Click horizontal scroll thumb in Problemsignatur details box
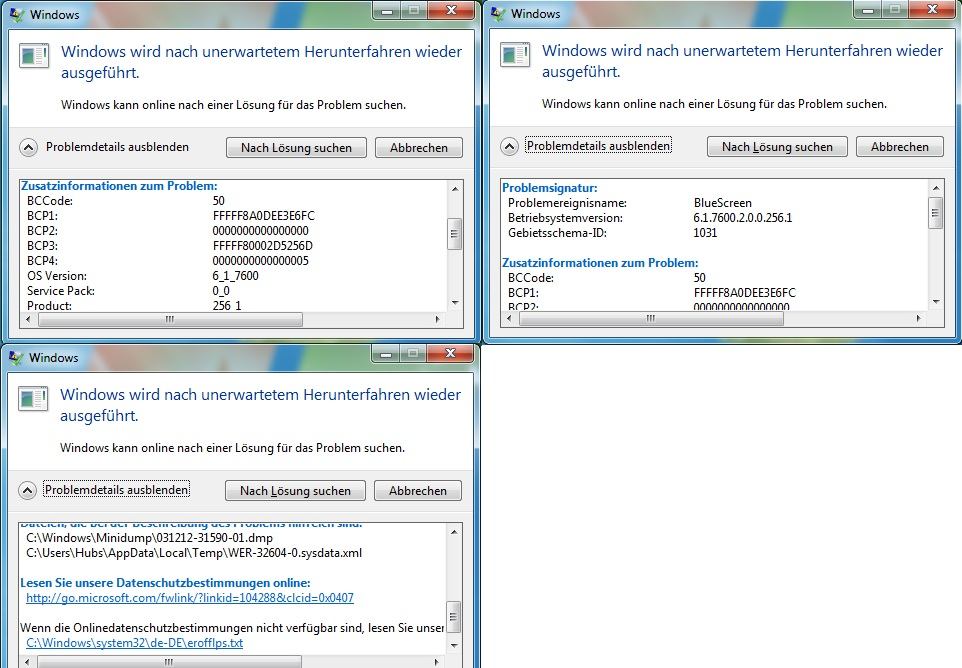The image size is (962, 668). (651, 318)
